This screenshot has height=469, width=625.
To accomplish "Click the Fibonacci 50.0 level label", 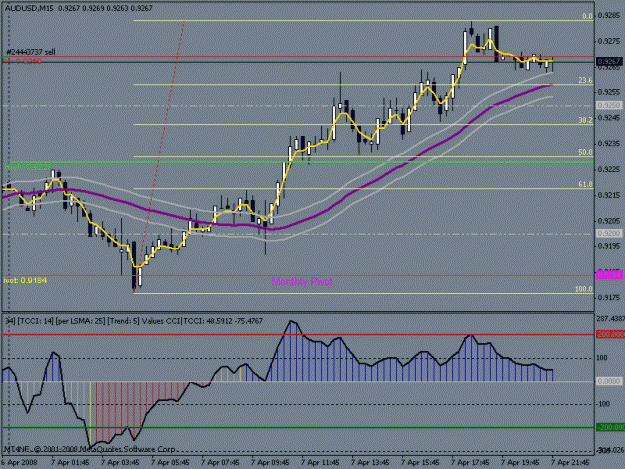I will 585,152.
